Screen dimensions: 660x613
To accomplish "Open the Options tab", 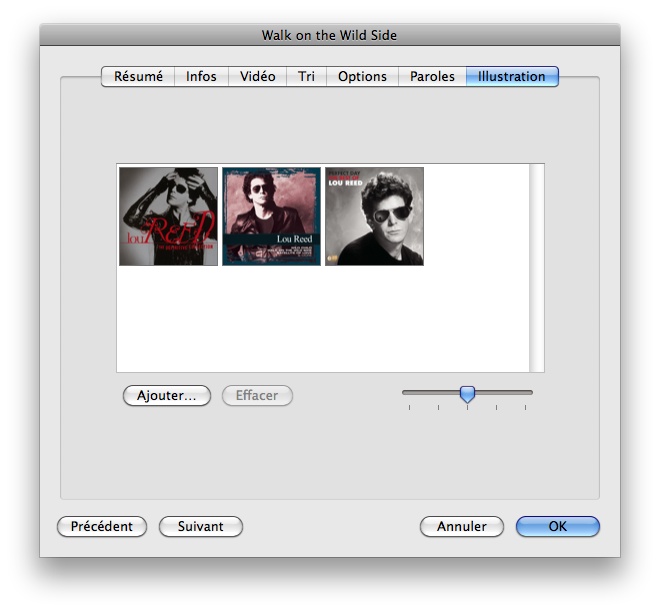I will [362, 77].
